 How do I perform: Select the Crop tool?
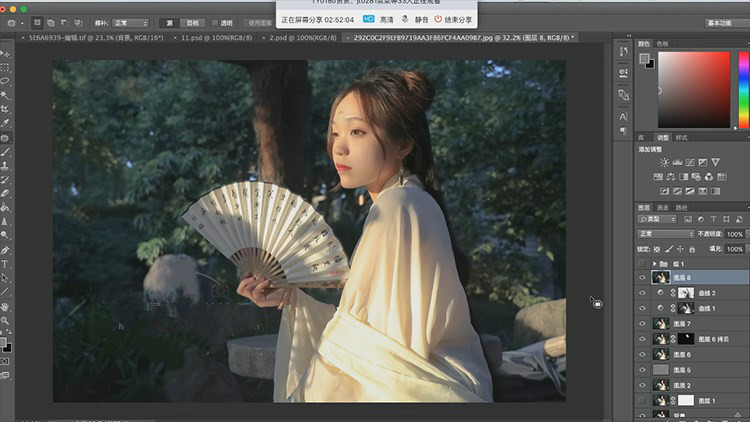(5, 109)
